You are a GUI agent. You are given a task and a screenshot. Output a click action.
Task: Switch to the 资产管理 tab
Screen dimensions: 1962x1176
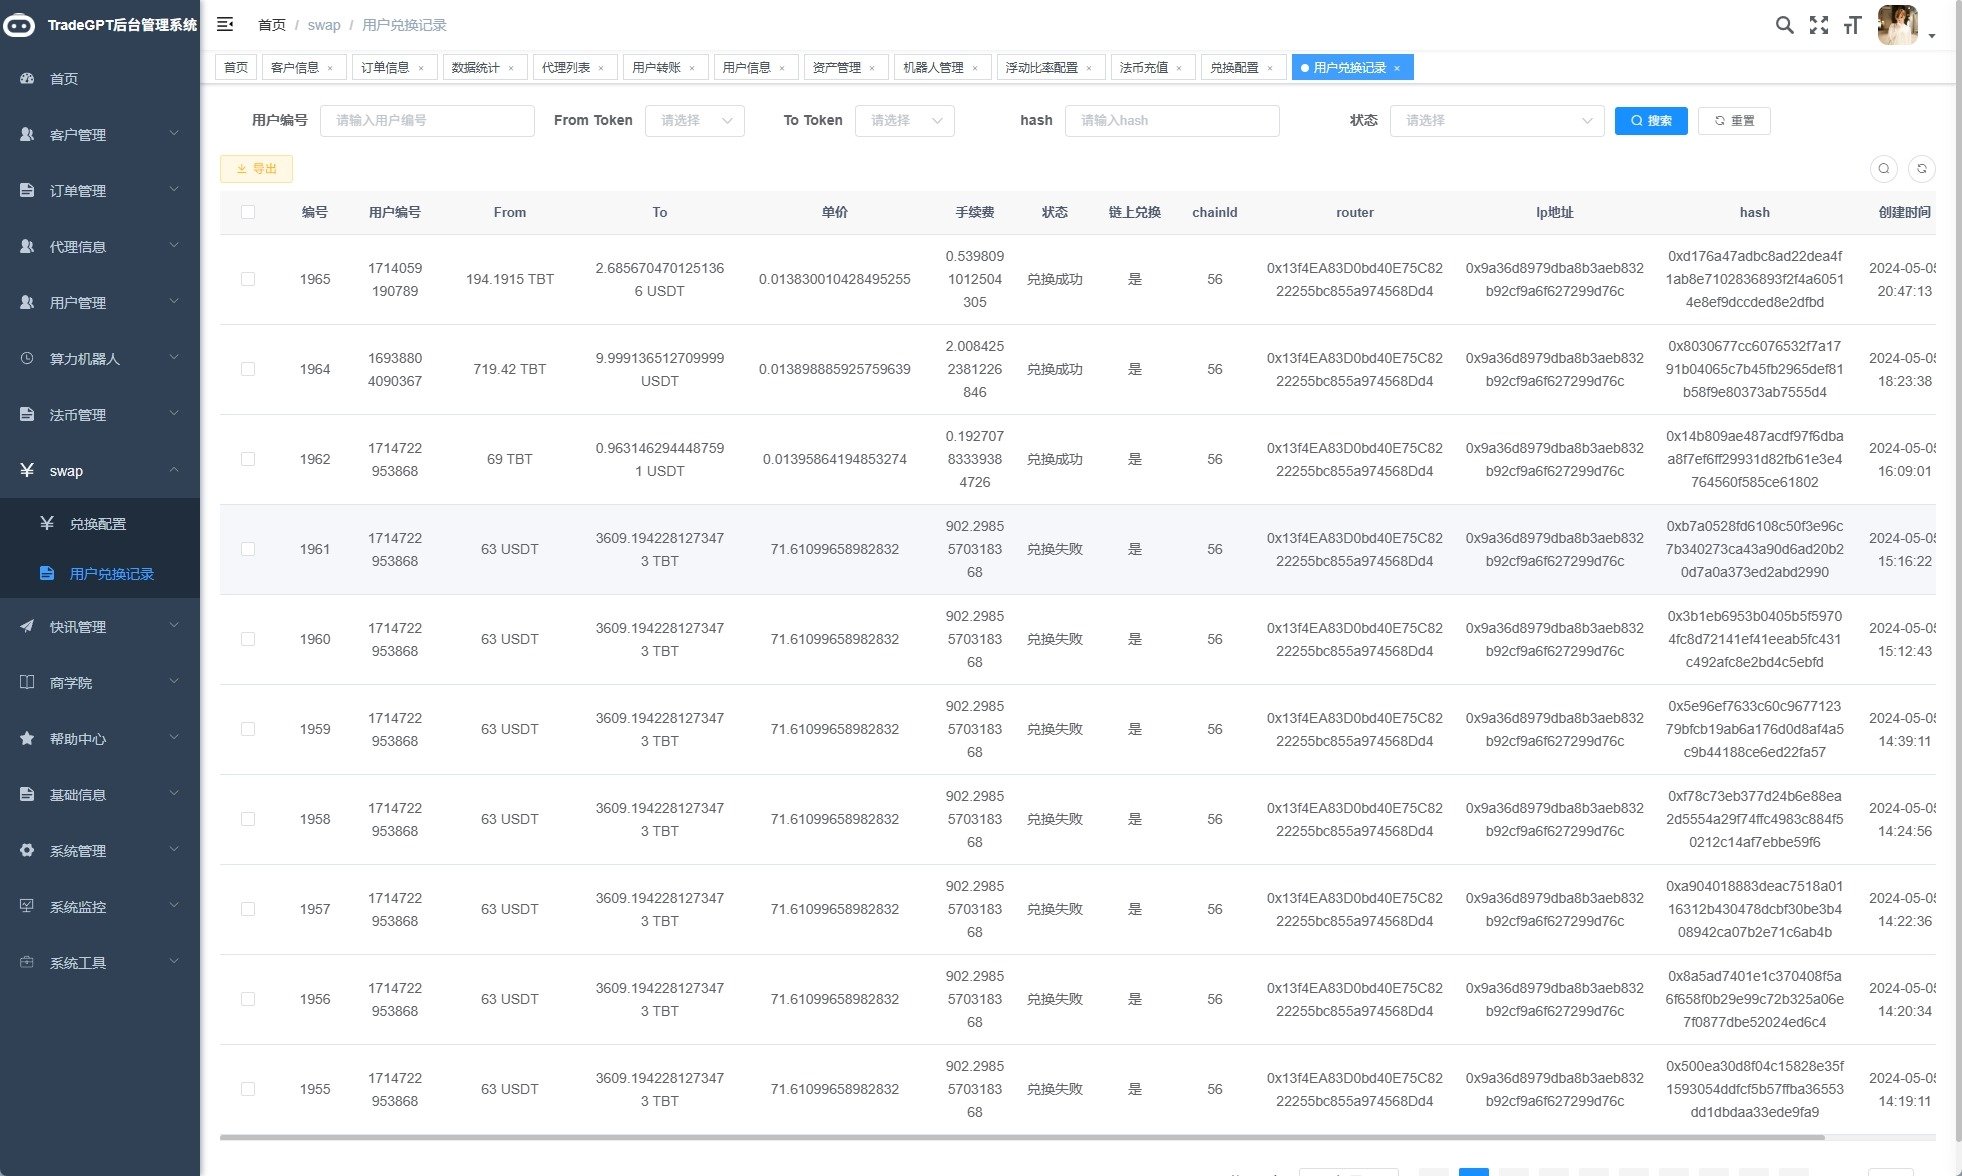coord(836,68)
